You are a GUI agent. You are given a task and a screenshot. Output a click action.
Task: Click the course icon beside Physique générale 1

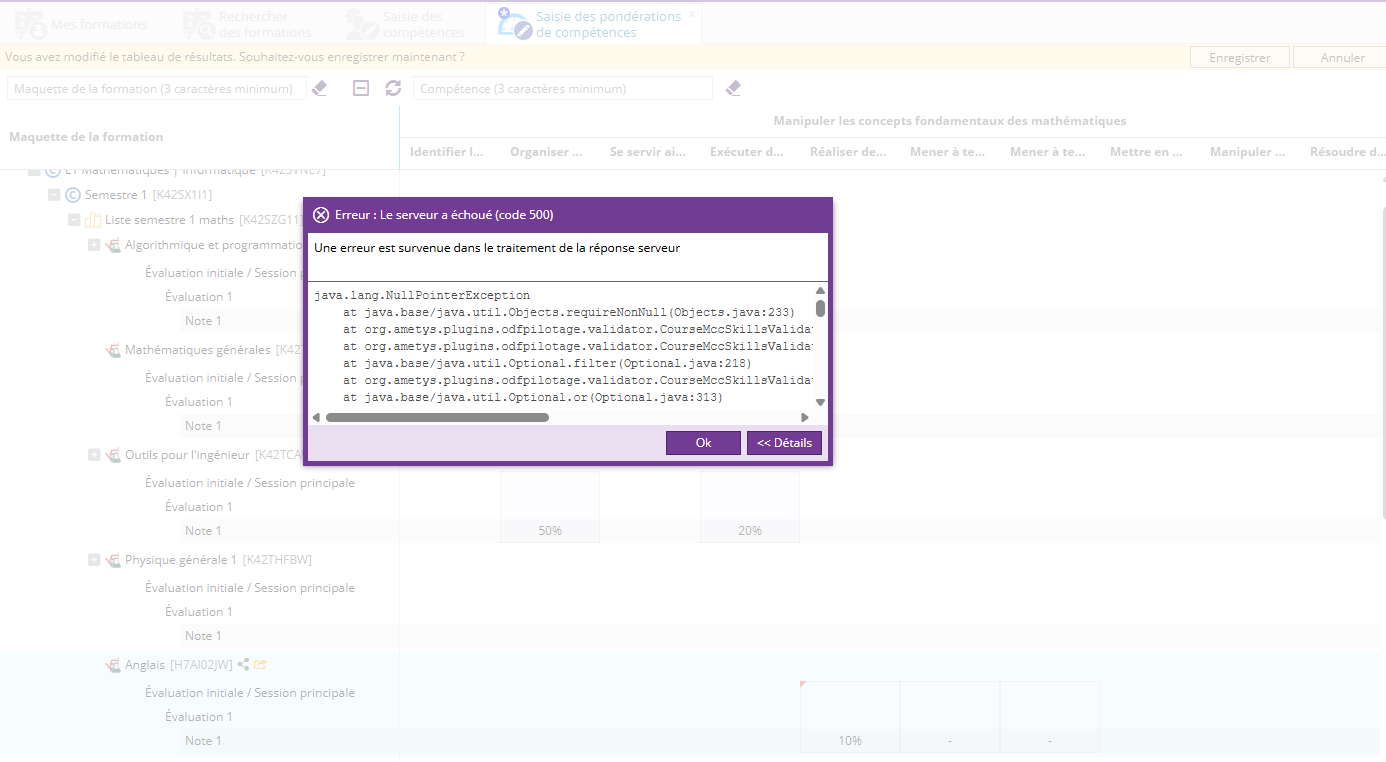[x=113, y=560]
